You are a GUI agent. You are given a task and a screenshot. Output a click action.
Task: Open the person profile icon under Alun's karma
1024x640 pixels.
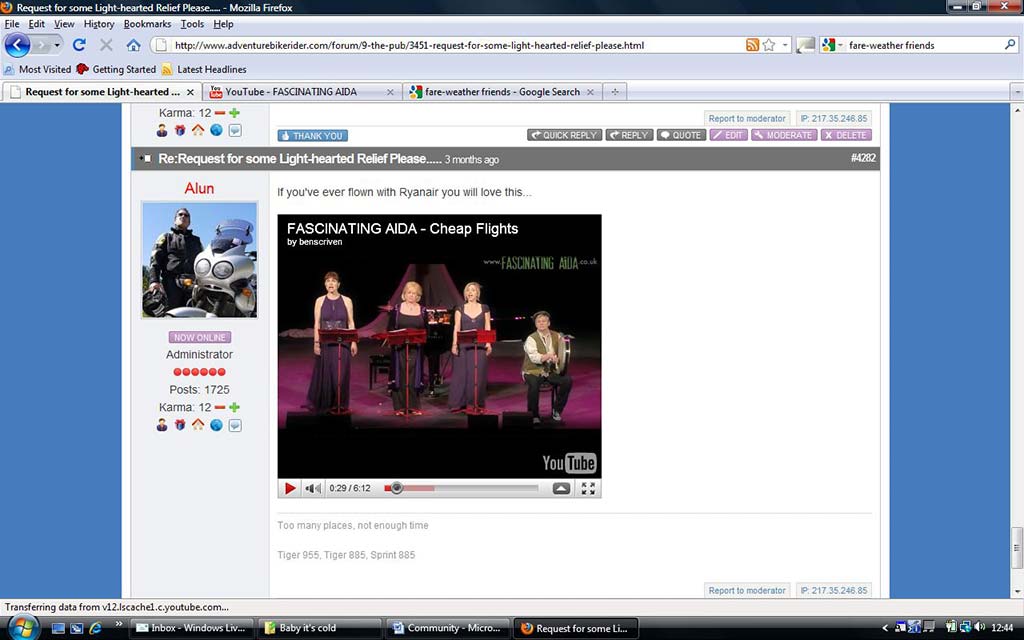click(x=162, y=425)
